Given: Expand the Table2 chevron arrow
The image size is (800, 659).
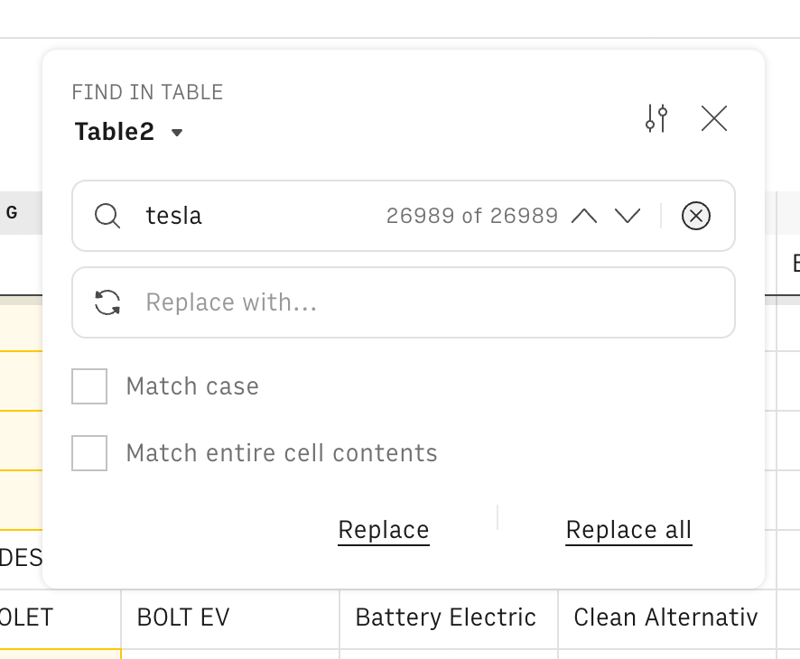Looking at the screenshot, I should (176, 132).
